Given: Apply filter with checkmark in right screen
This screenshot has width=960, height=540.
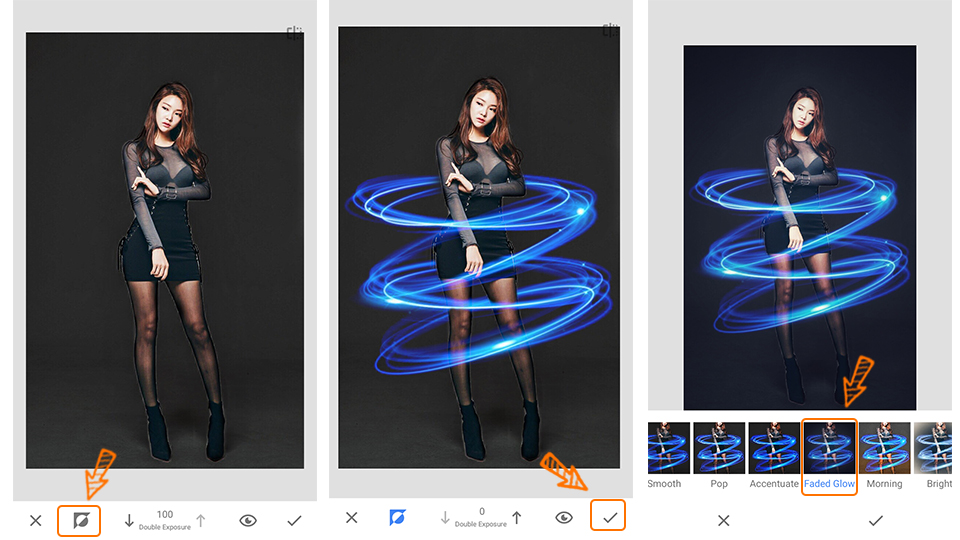Looking at the screenshot, I should [876, 520].
